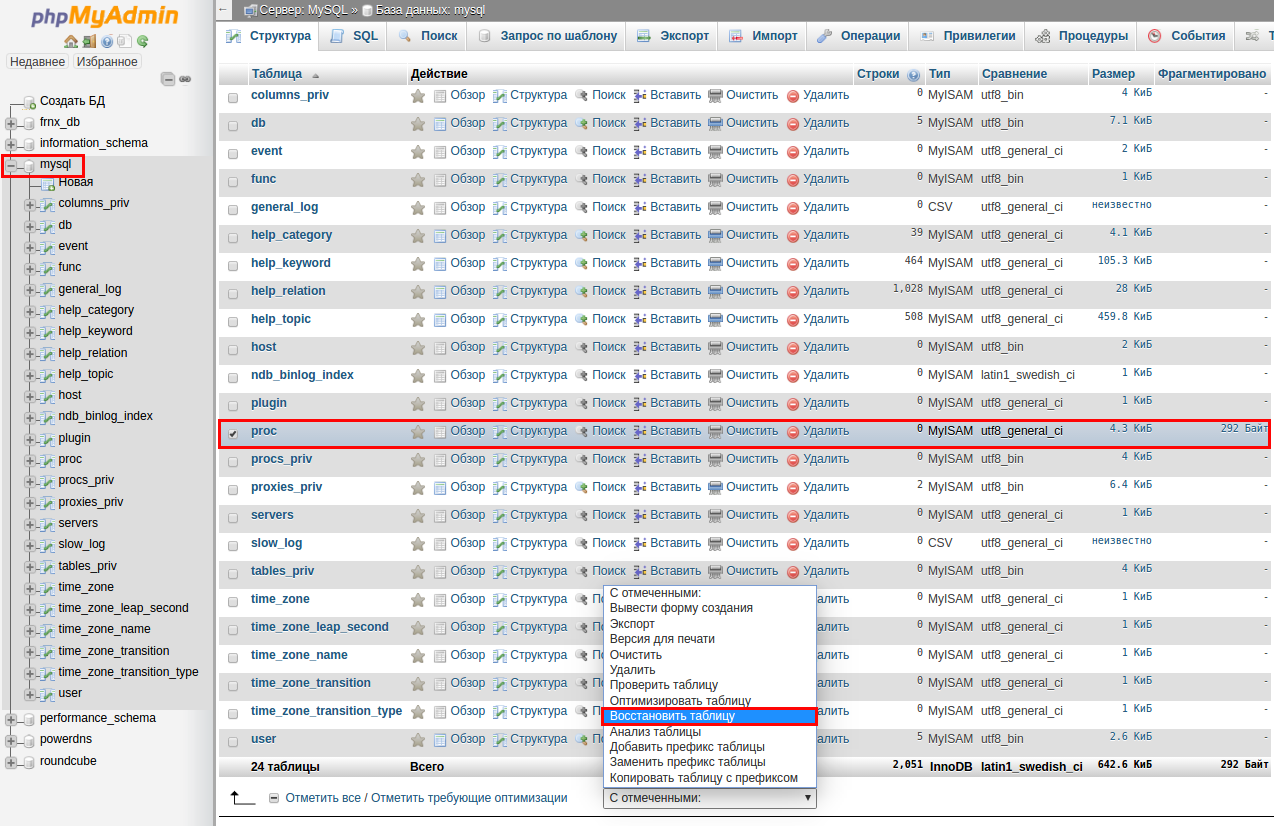The image size is (1274, 826).
Task: Click Удалить link in tables_priv row
Action: [x=826, y=571]
